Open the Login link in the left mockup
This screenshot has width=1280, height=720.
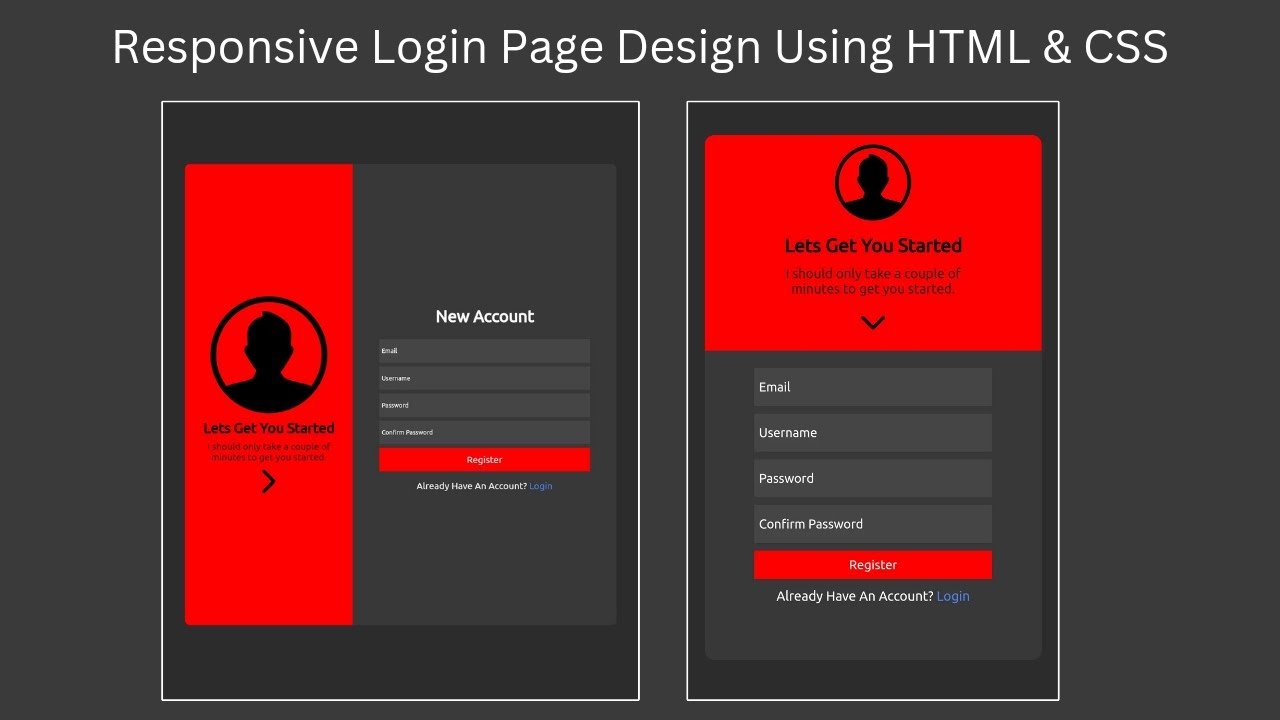tap(540, 486)
